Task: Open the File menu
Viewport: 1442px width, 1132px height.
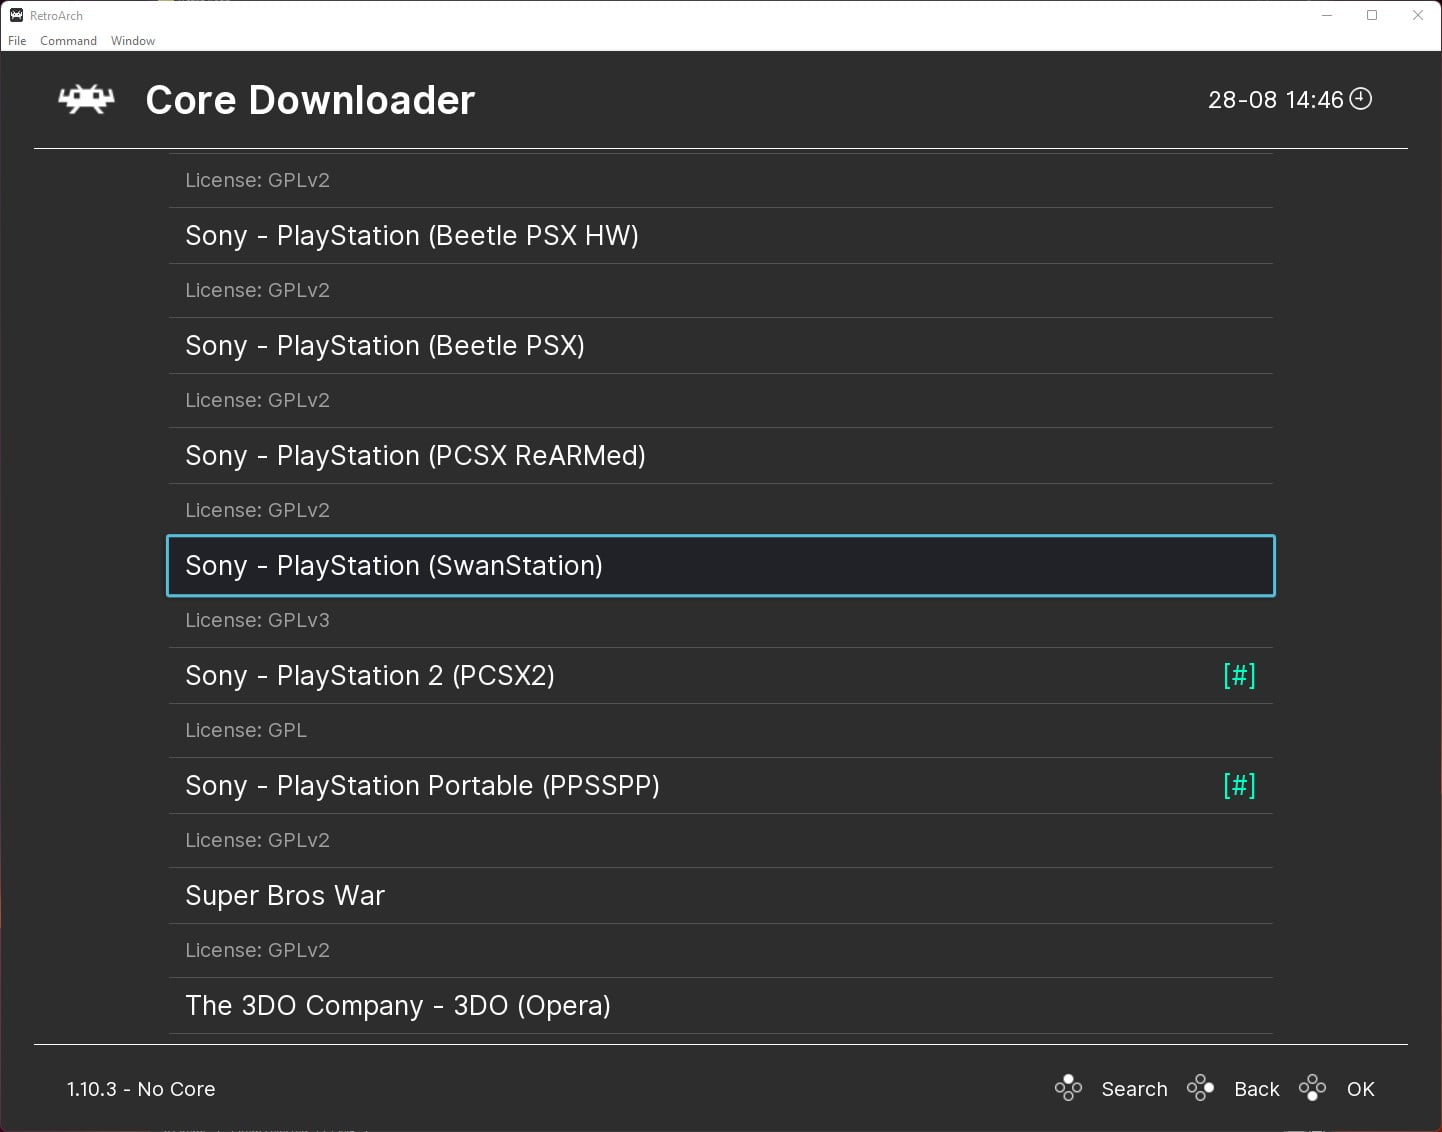Action: [x=16, y=41]
